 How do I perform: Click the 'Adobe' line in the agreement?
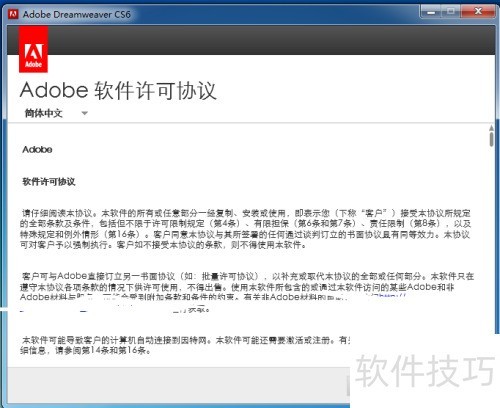coord(37,149)
